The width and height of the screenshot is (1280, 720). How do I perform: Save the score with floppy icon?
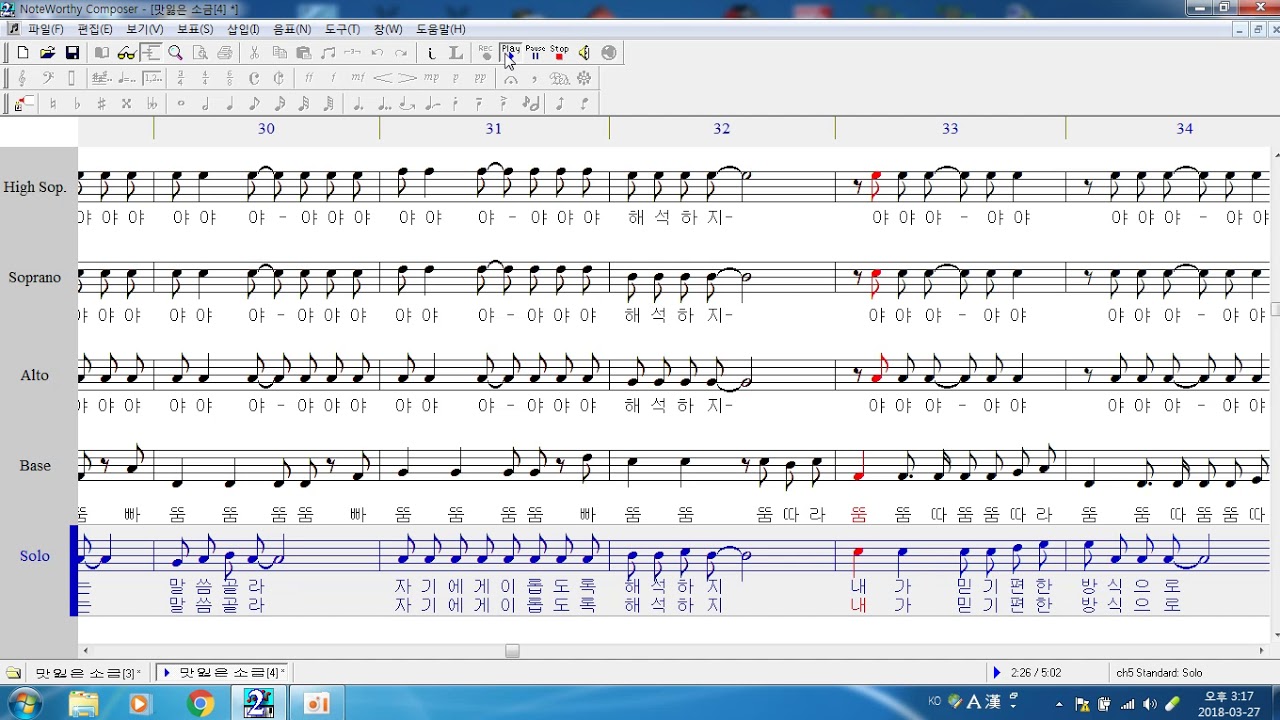72,53
